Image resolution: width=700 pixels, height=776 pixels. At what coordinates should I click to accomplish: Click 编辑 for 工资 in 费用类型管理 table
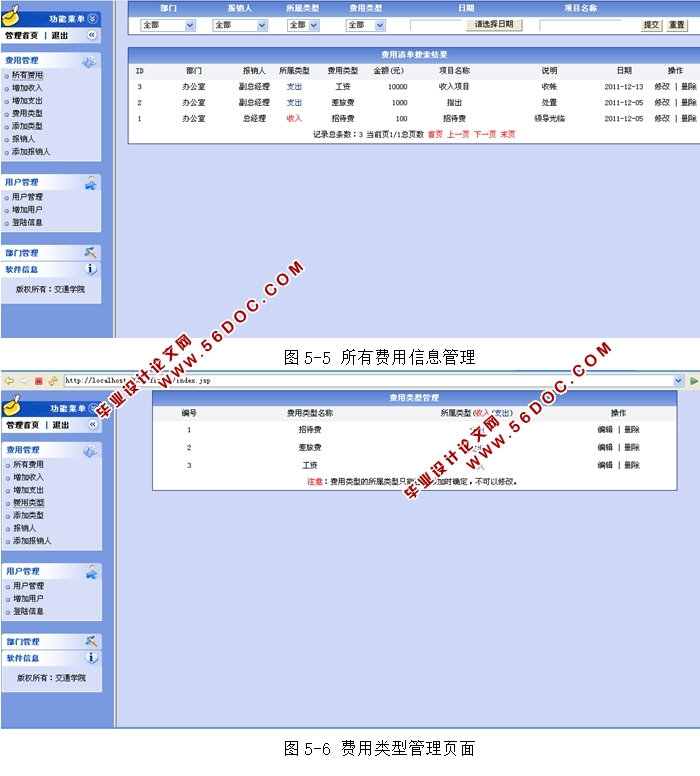click(605, 465)
